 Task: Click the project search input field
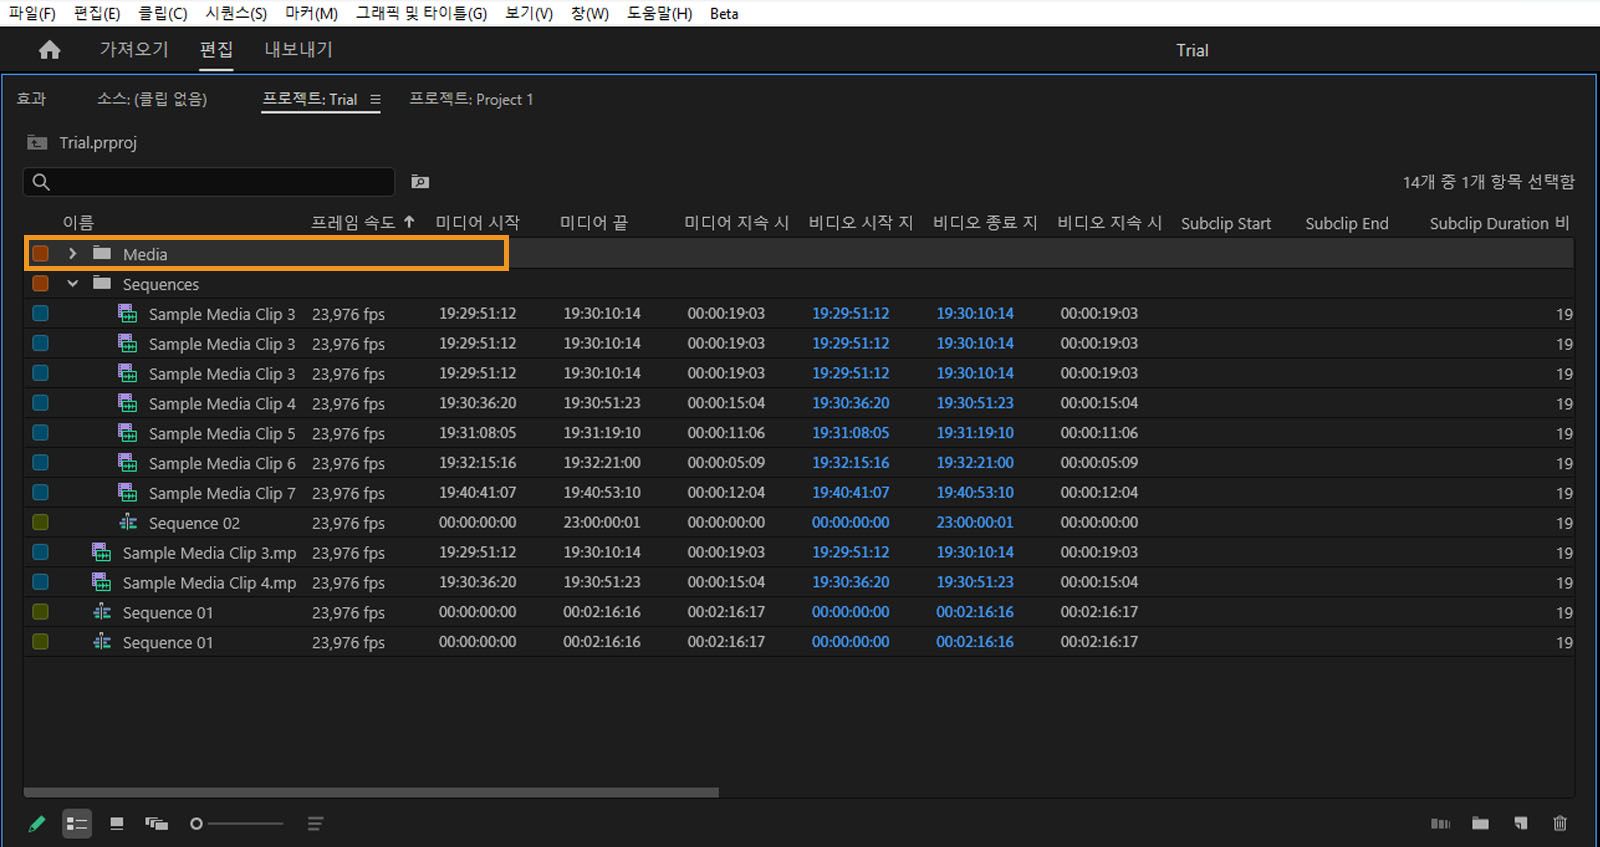pos(209,182)
